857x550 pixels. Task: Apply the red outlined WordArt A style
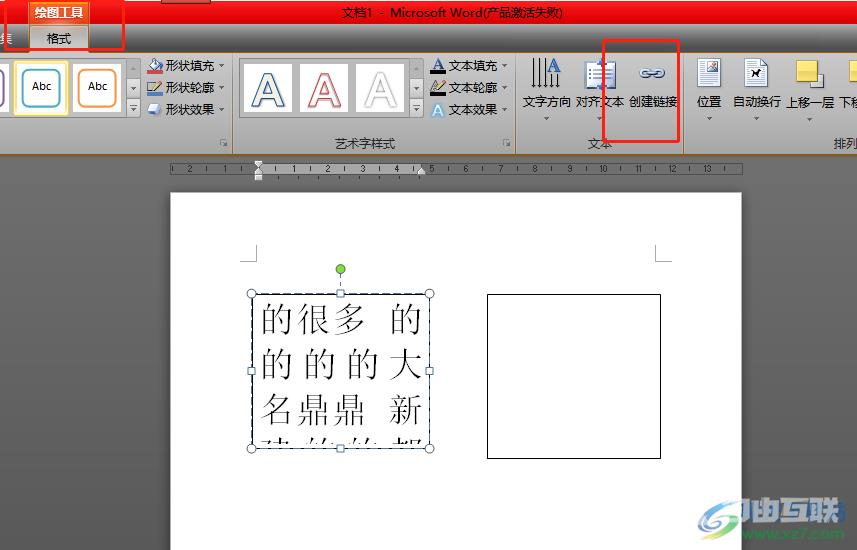pyautogui.click(x=324, y=88)
